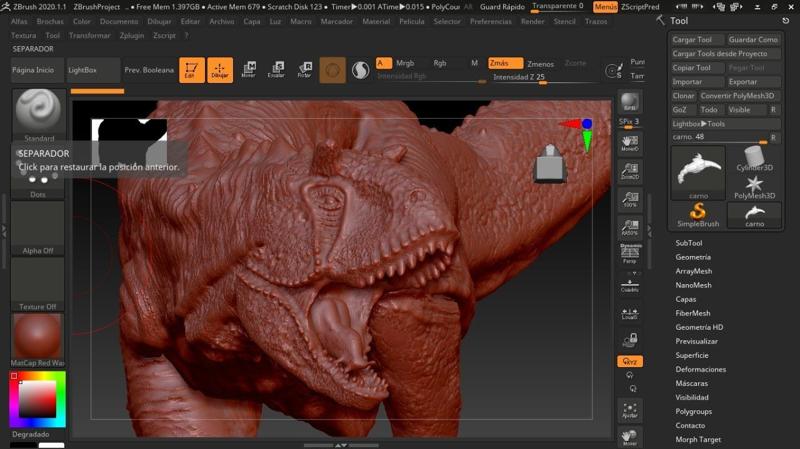The width and height of the screenshot is (800, 449).
Task: Select the Escalar scale tool icon
Action: (276, 70)
